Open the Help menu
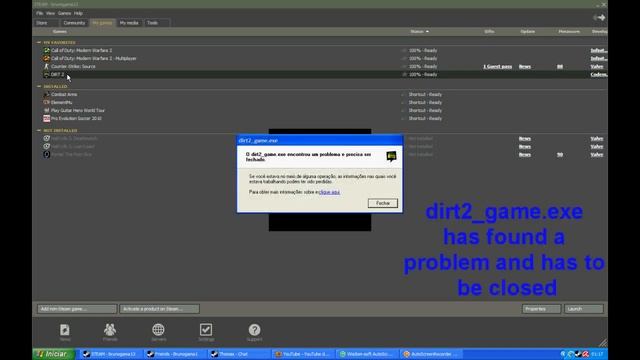Image resolution: width=640 pixels, height=360 pixels. (78, 13)
